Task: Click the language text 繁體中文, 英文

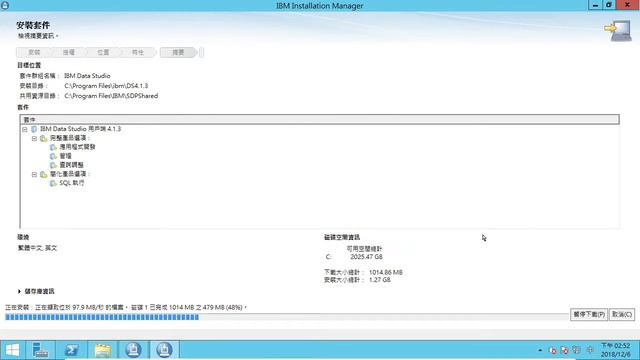Action: 38,248
